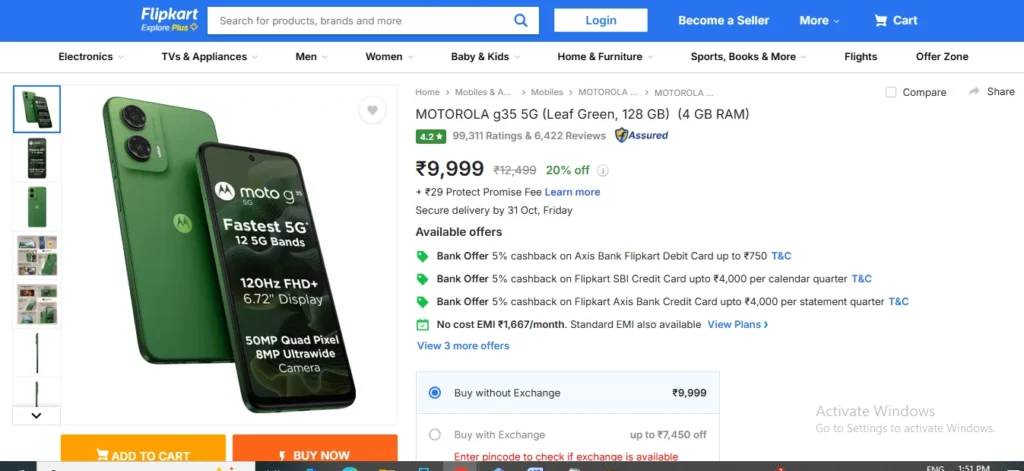The image size is (1024, 471).
Task: Click the search magnifier icon
Action: pos(520,20)
